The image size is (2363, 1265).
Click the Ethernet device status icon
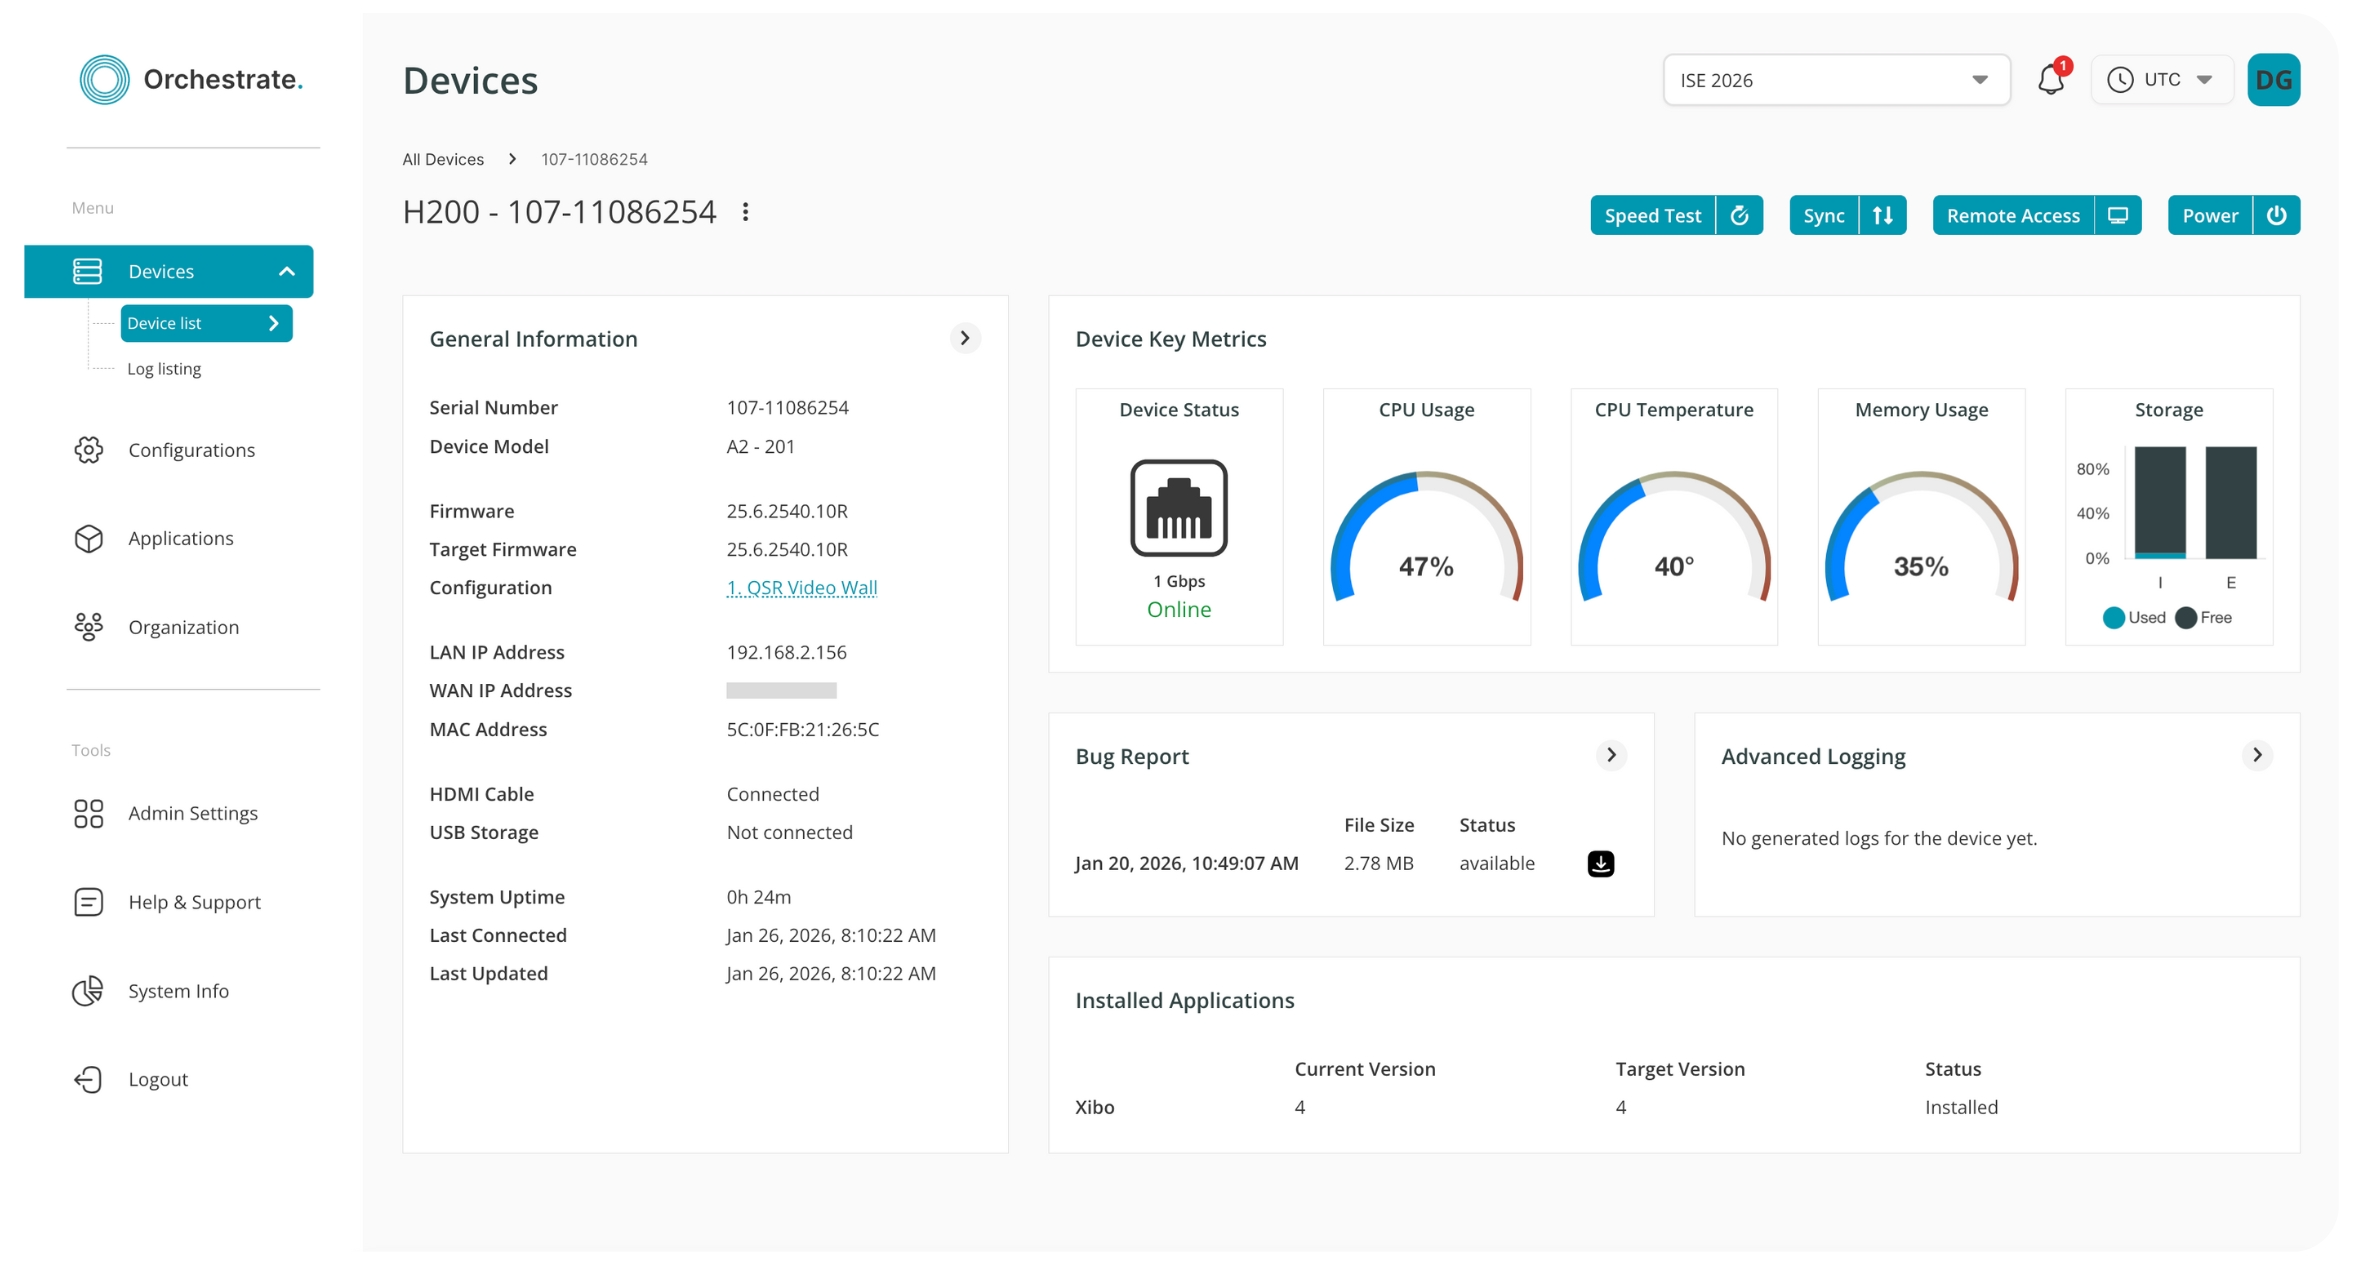pos(1178,508)
